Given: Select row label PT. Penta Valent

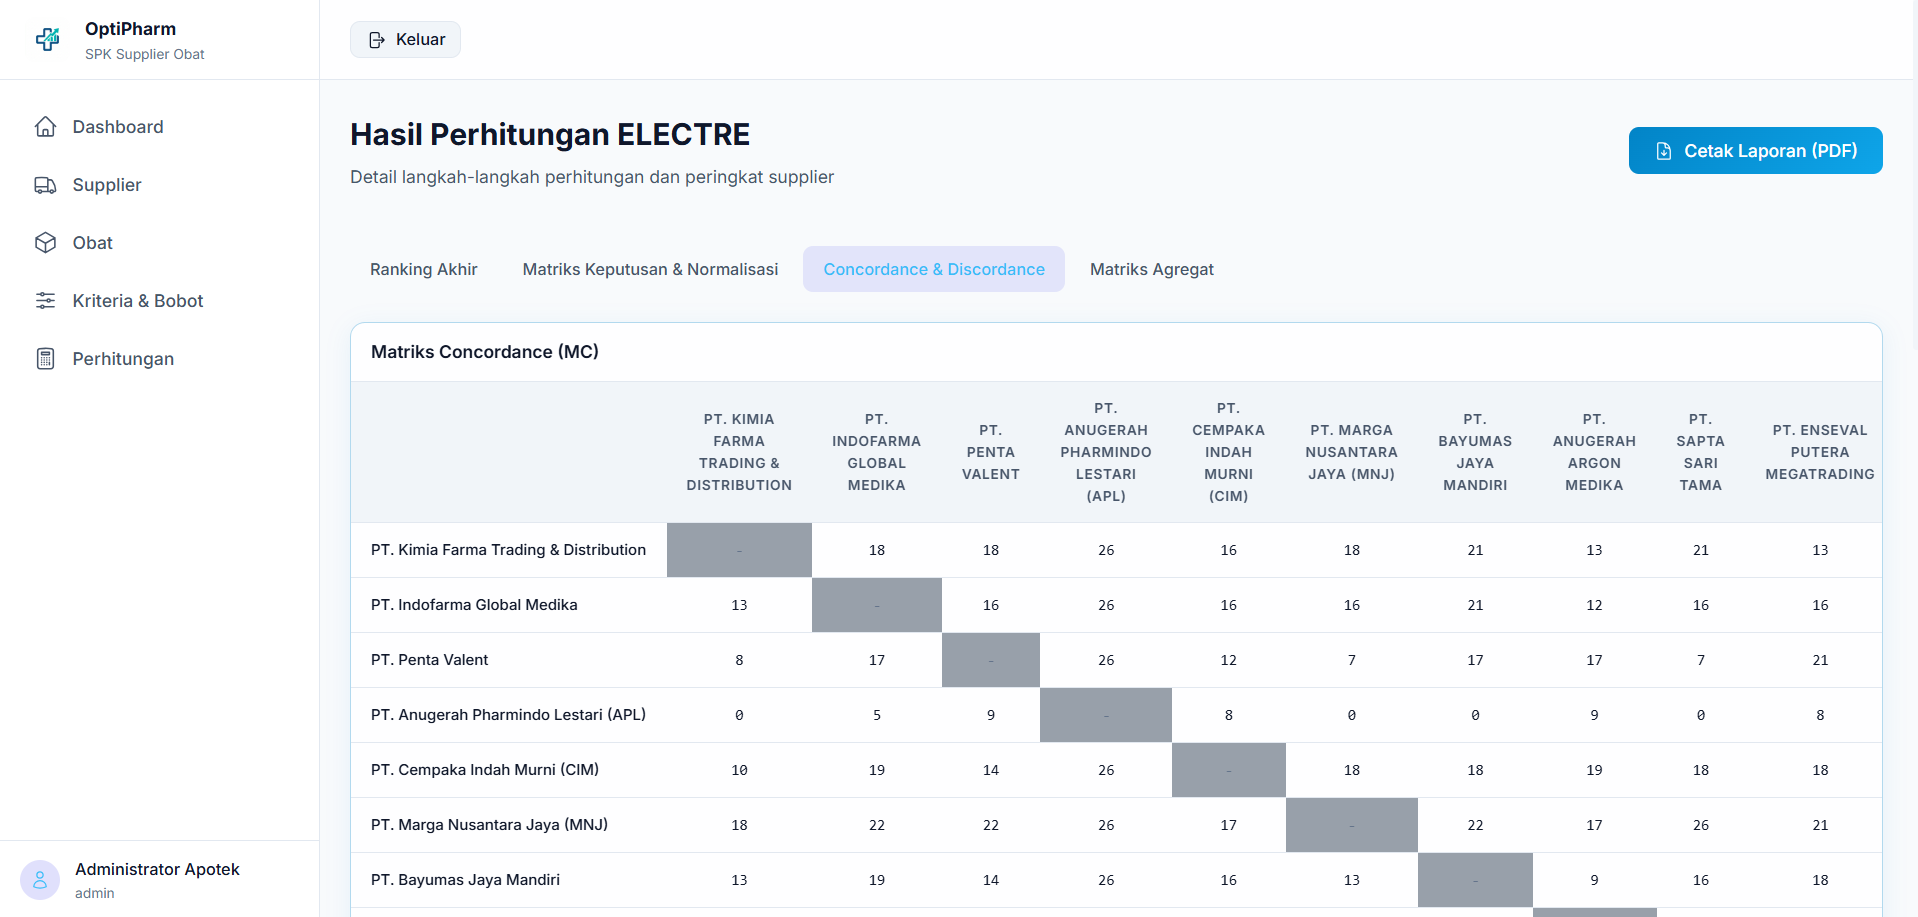Looking at the screenshot, I should click(430, 660).
